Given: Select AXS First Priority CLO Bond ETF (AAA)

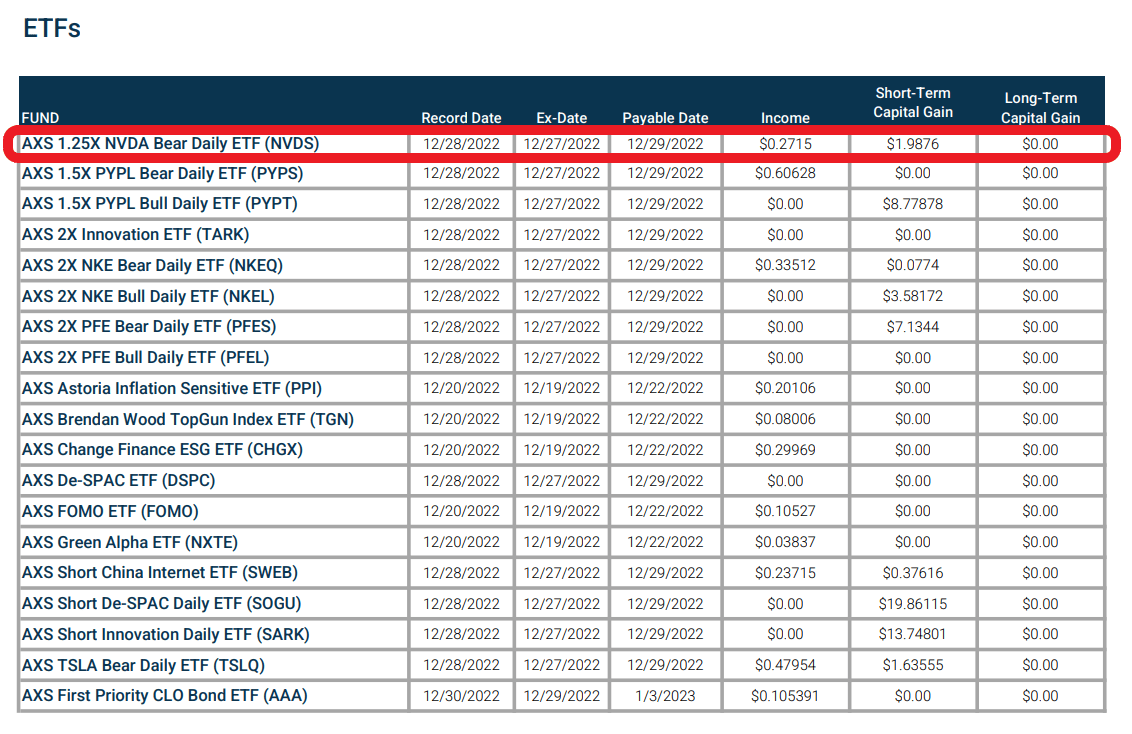Looking at the screenshot, I should (x=165, y=696).
